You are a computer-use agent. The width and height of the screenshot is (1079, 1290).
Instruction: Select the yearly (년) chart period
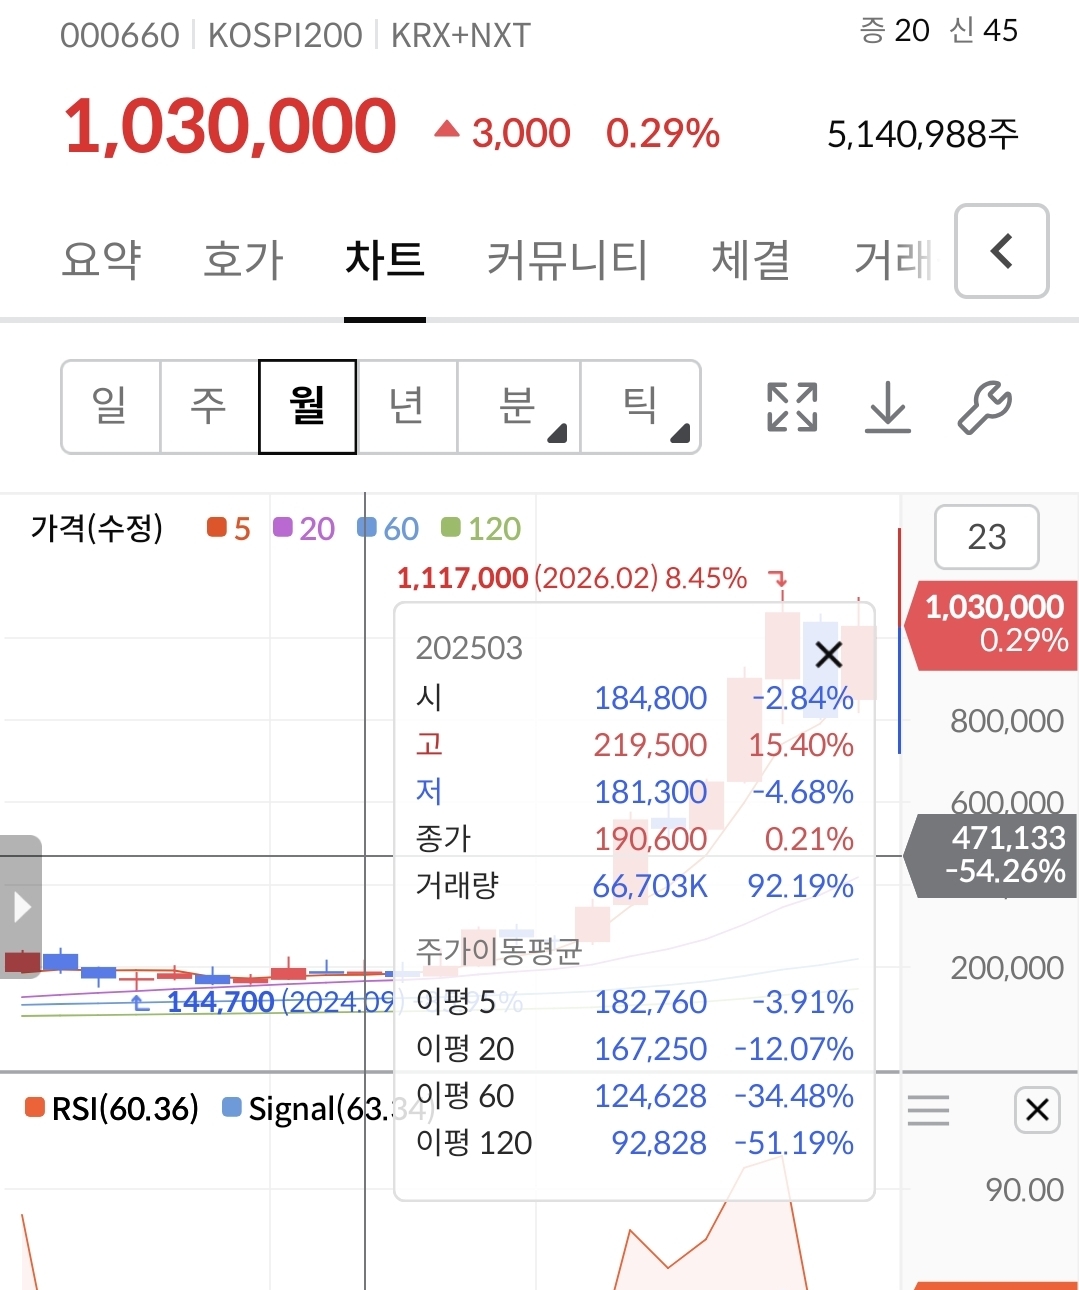point(407,407)
